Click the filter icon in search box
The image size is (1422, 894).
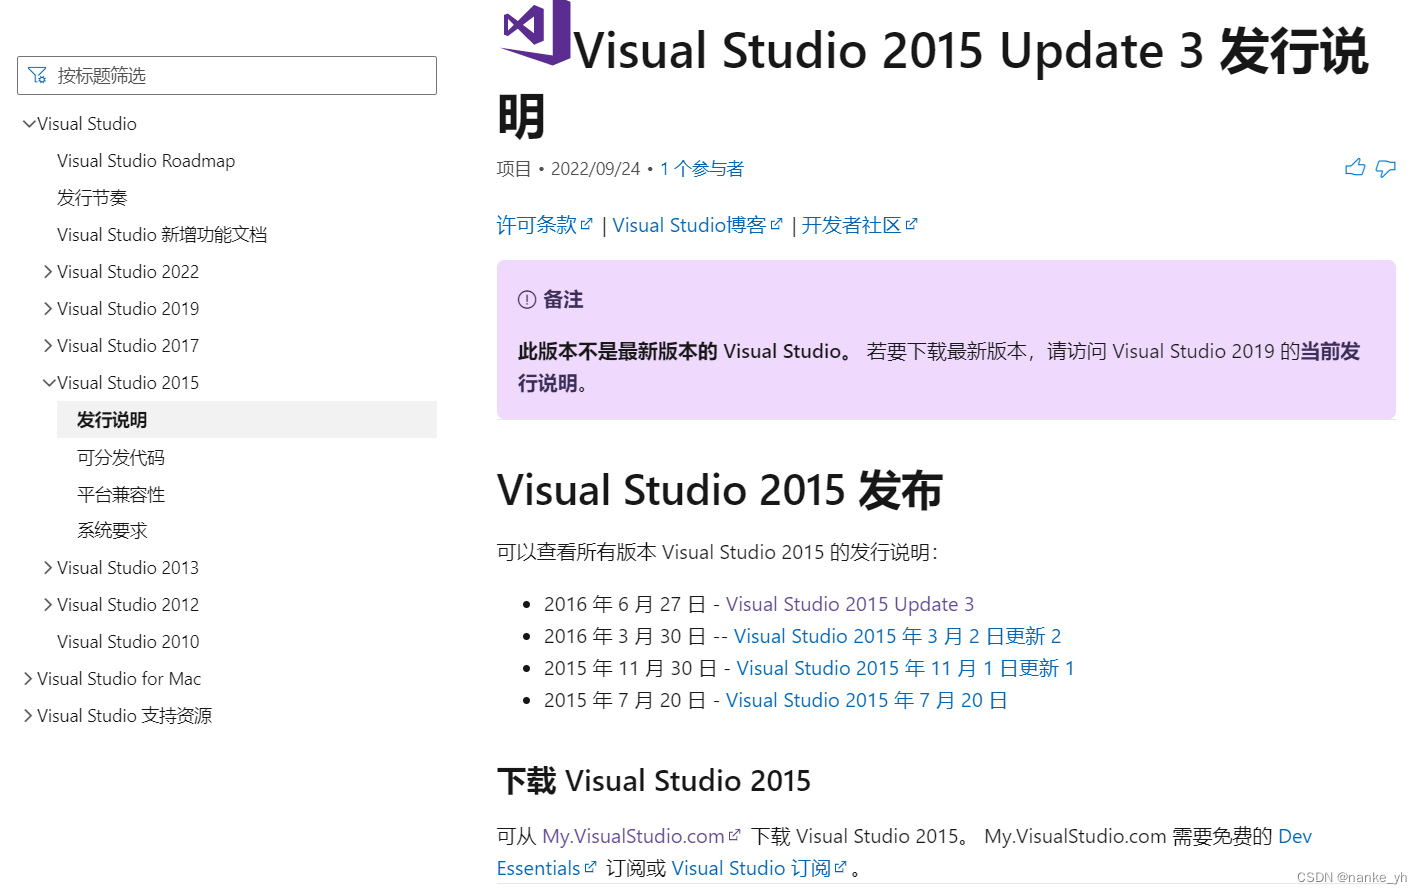pyautogui.click(x=38, y=75)
